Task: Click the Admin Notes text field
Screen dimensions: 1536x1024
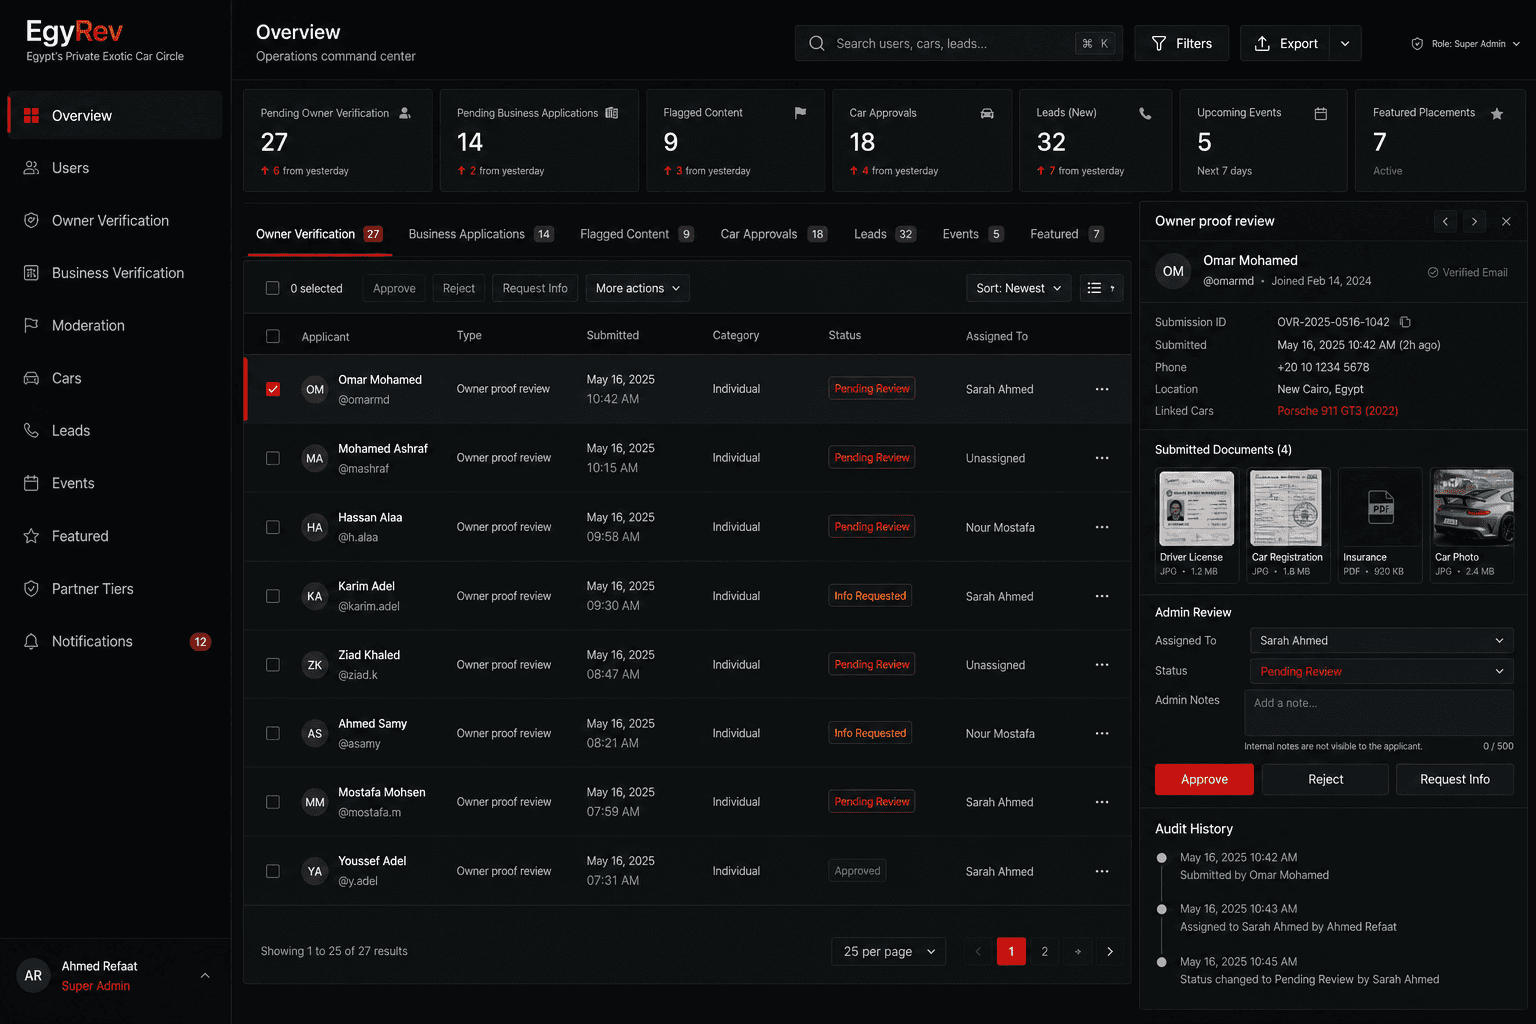Action: click(x=1378, y=713)
